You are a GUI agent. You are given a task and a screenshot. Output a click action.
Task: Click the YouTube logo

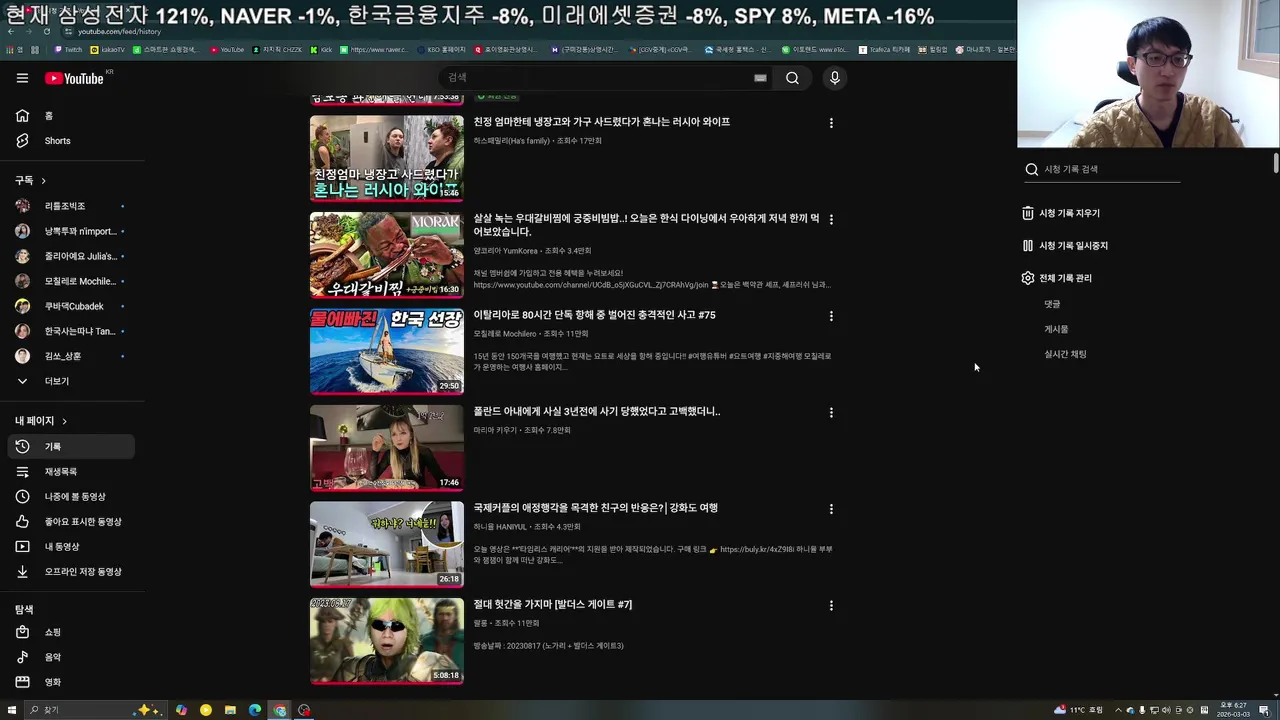coord(75,78)
